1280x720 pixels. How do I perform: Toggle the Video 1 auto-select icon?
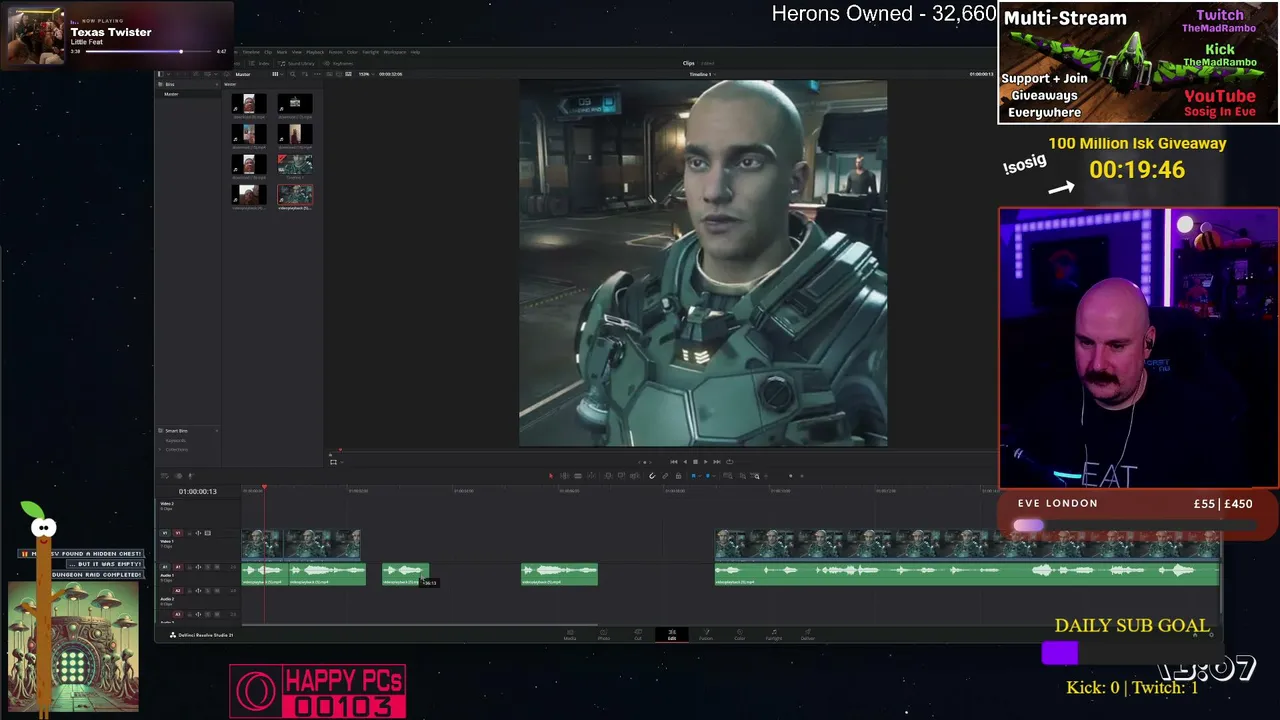pos(198,533)
